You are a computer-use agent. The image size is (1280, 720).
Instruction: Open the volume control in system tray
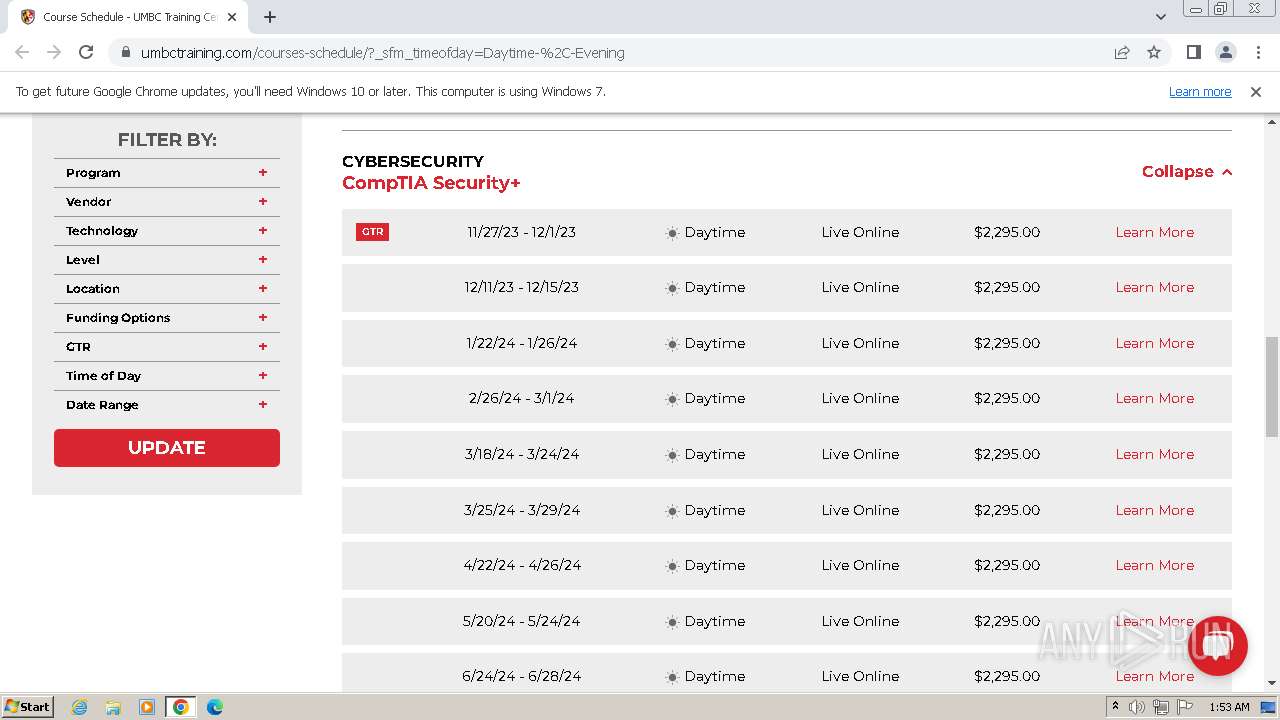pyautogui.click(x=1137, y=707)
